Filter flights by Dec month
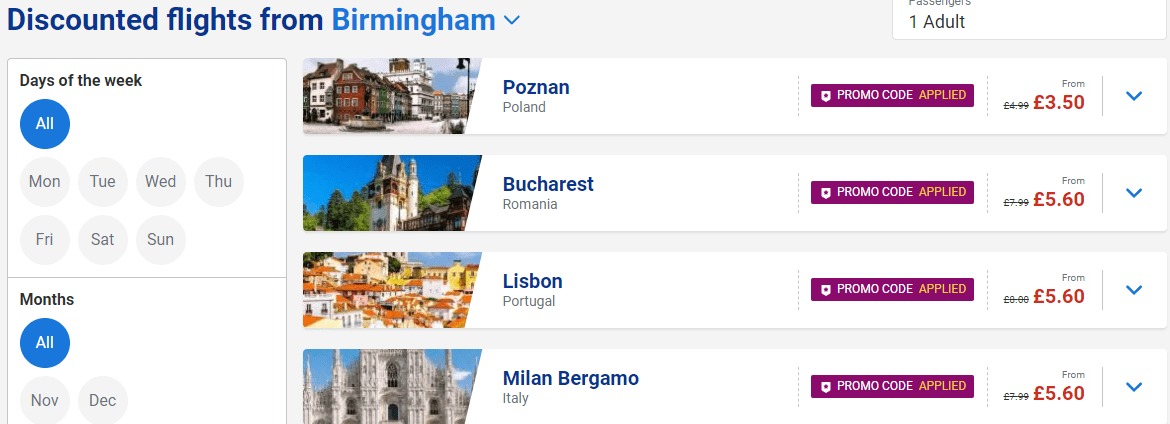The image size is (1170, 424). (x=103, y=400)
